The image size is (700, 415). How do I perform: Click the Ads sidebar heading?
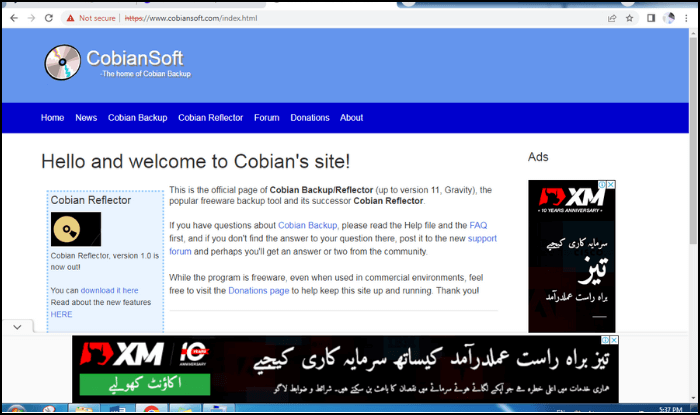point(538,157)
